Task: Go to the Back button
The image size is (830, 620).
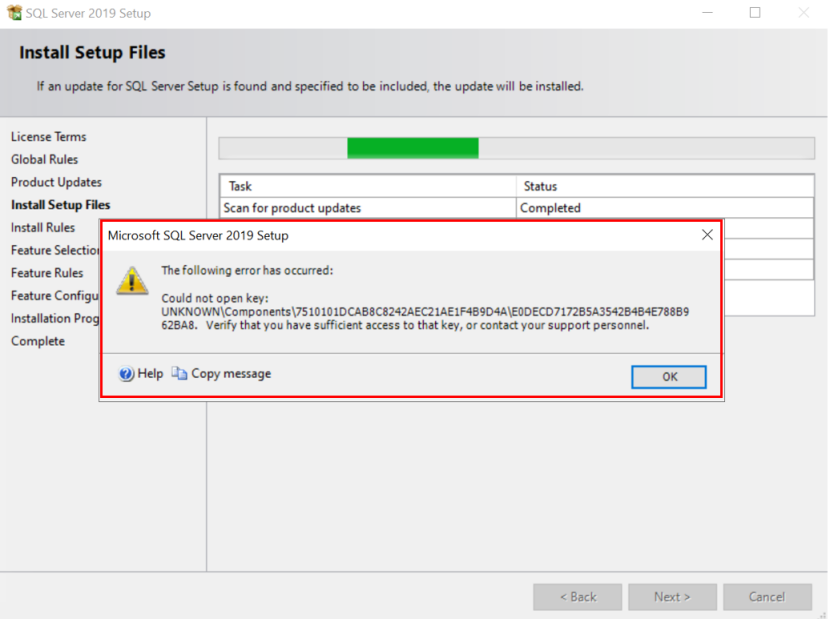Action: [x=578, y=597]
